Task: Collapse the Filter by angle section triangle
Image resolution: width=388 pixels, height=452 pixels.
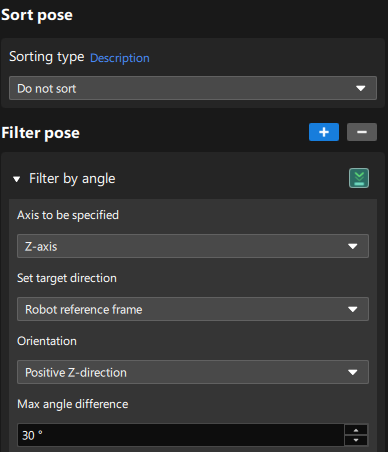Action: 16,179
